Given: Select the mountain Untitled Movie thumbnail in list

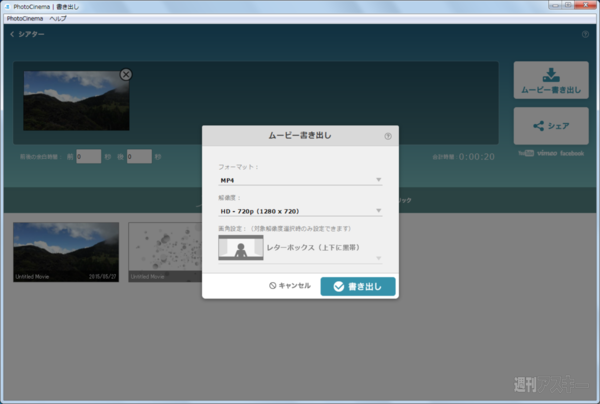Looking at the screenshot, I should 66,252.
